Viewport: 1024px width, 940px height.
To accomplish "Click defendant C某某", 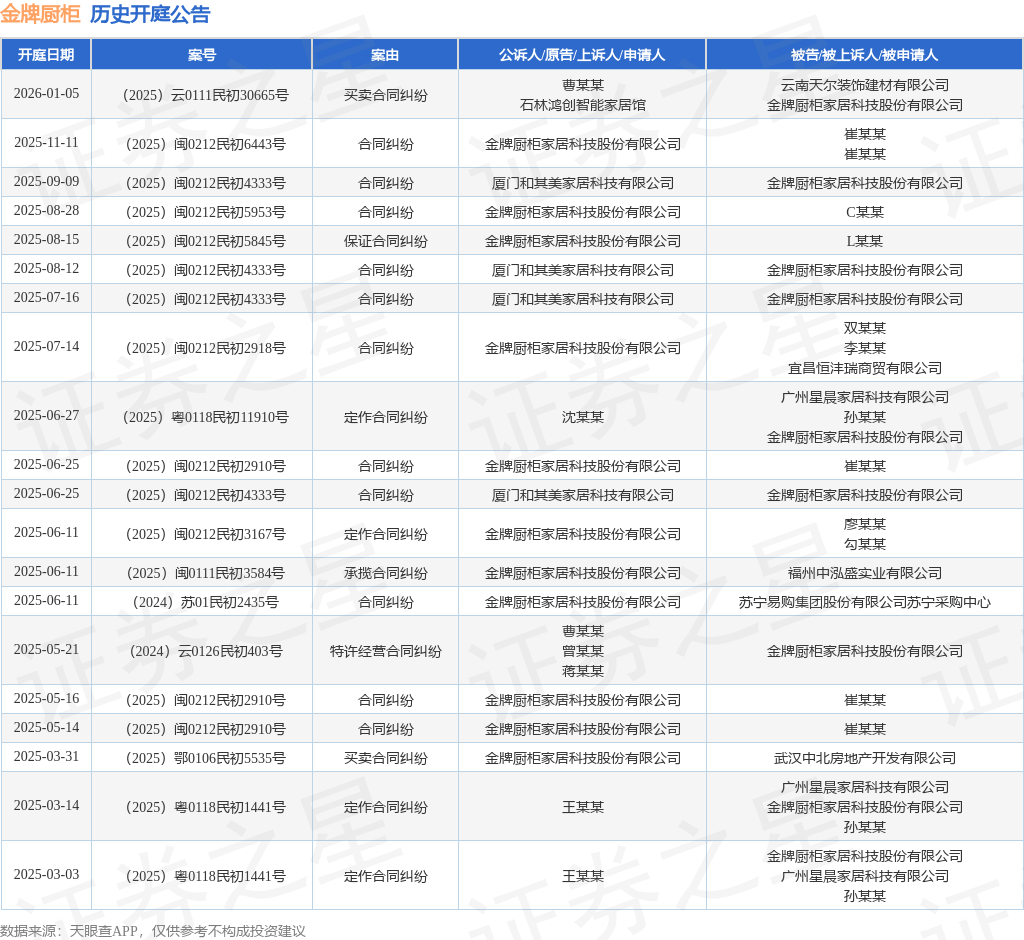I will pos(865,212).
